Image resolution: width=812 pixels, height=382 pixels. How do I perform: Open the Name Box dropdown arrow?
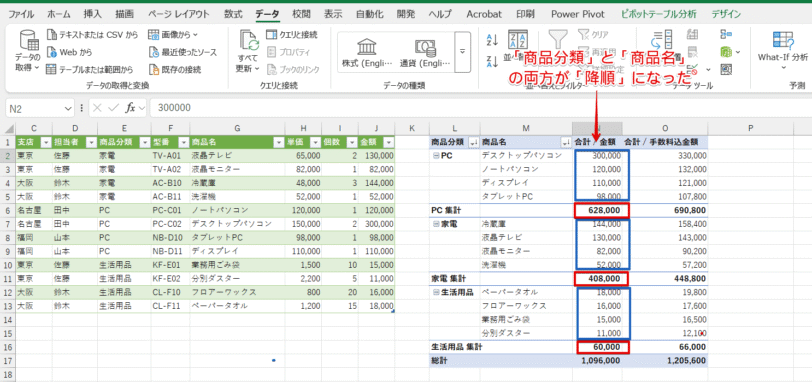[x=69, y=108]
